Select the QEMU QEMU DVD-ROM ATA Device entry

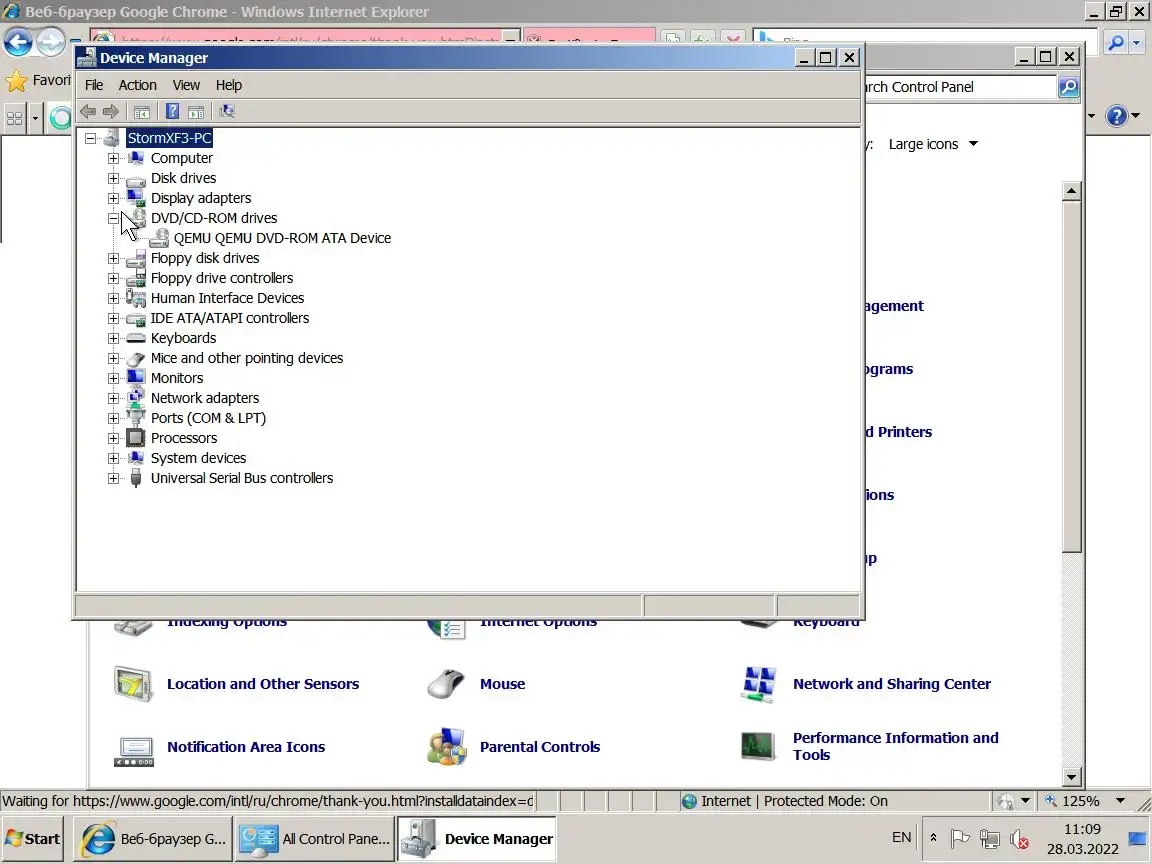(282, 238)
